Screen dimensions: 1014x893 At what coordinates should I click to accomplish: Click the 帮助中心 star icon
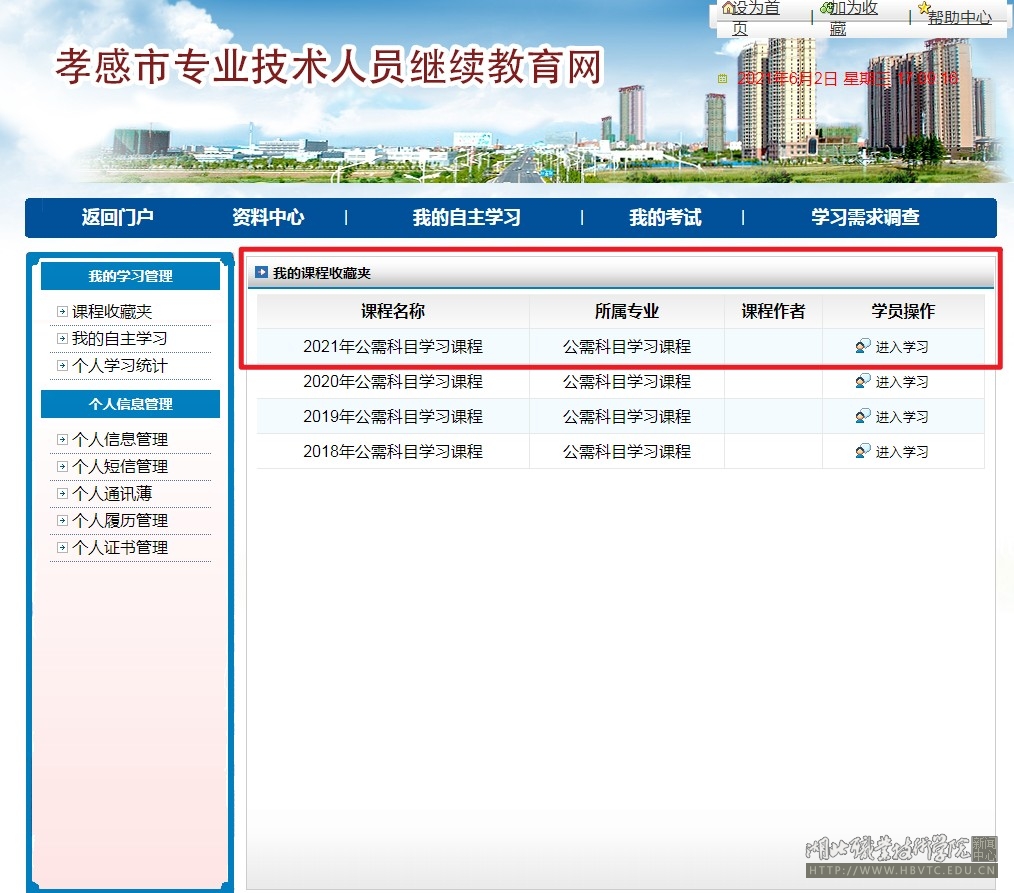click(x=924, y=8)
